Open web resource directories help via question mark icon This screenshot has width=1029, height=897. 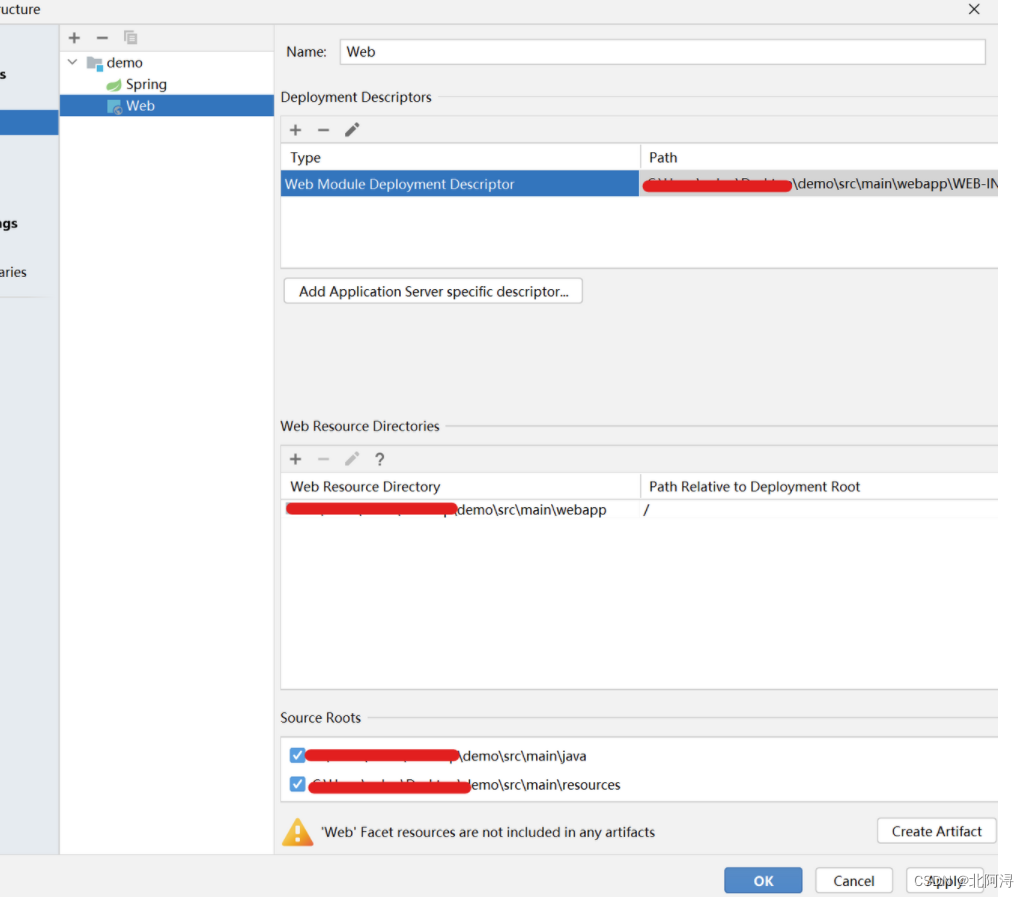[x=379, y=458]
